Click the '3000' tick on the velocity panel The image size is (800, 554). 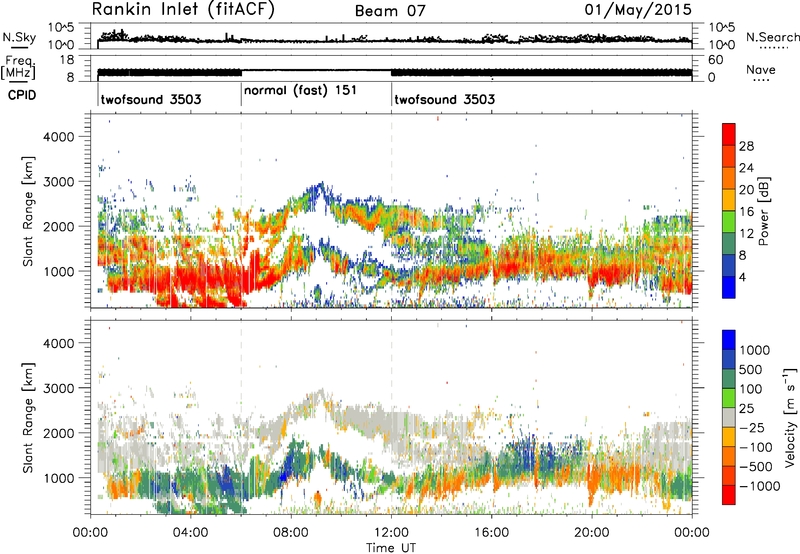[59, 388]
